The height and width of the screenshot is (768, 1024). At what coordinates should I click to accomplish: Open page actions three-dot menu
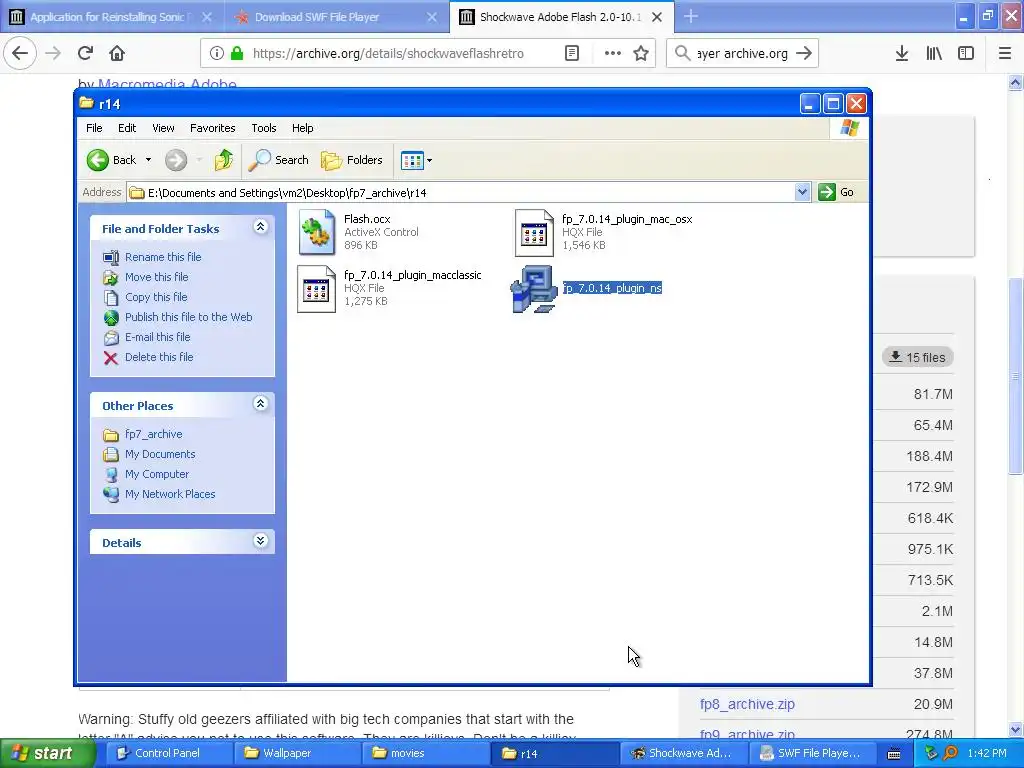(x=612, y=54)
